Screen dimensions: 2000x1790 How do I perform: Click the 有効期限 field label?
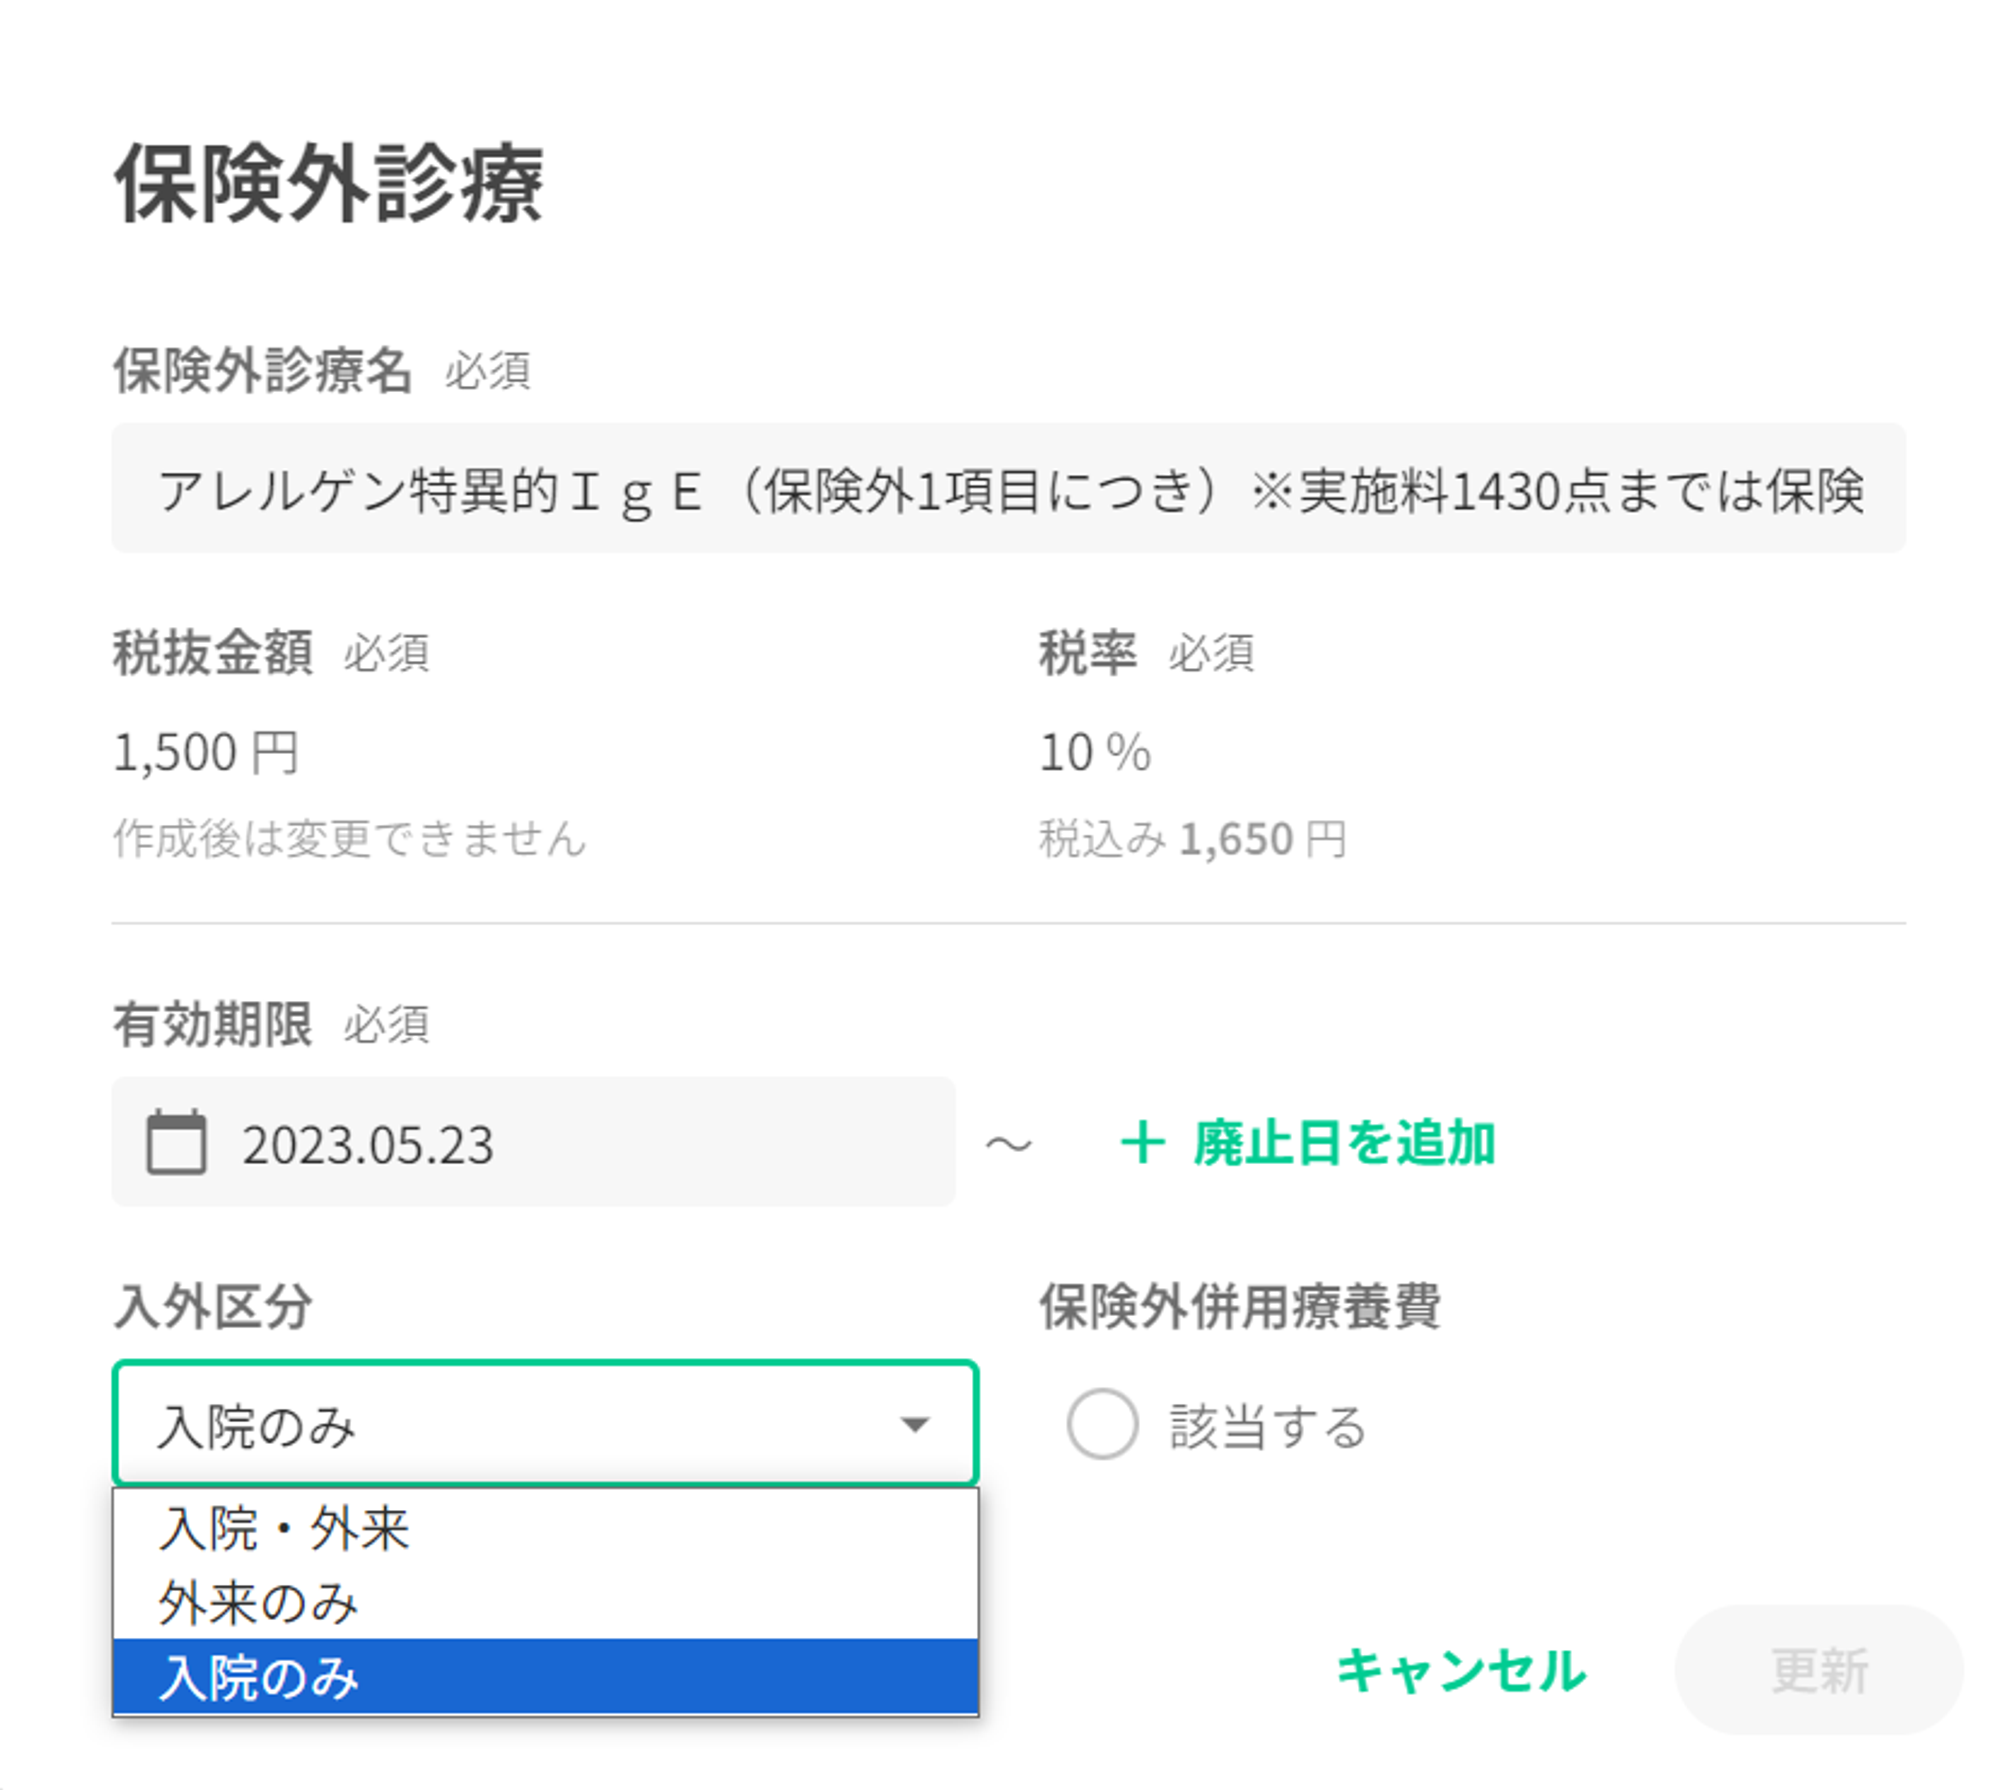tap(212, 1024)
